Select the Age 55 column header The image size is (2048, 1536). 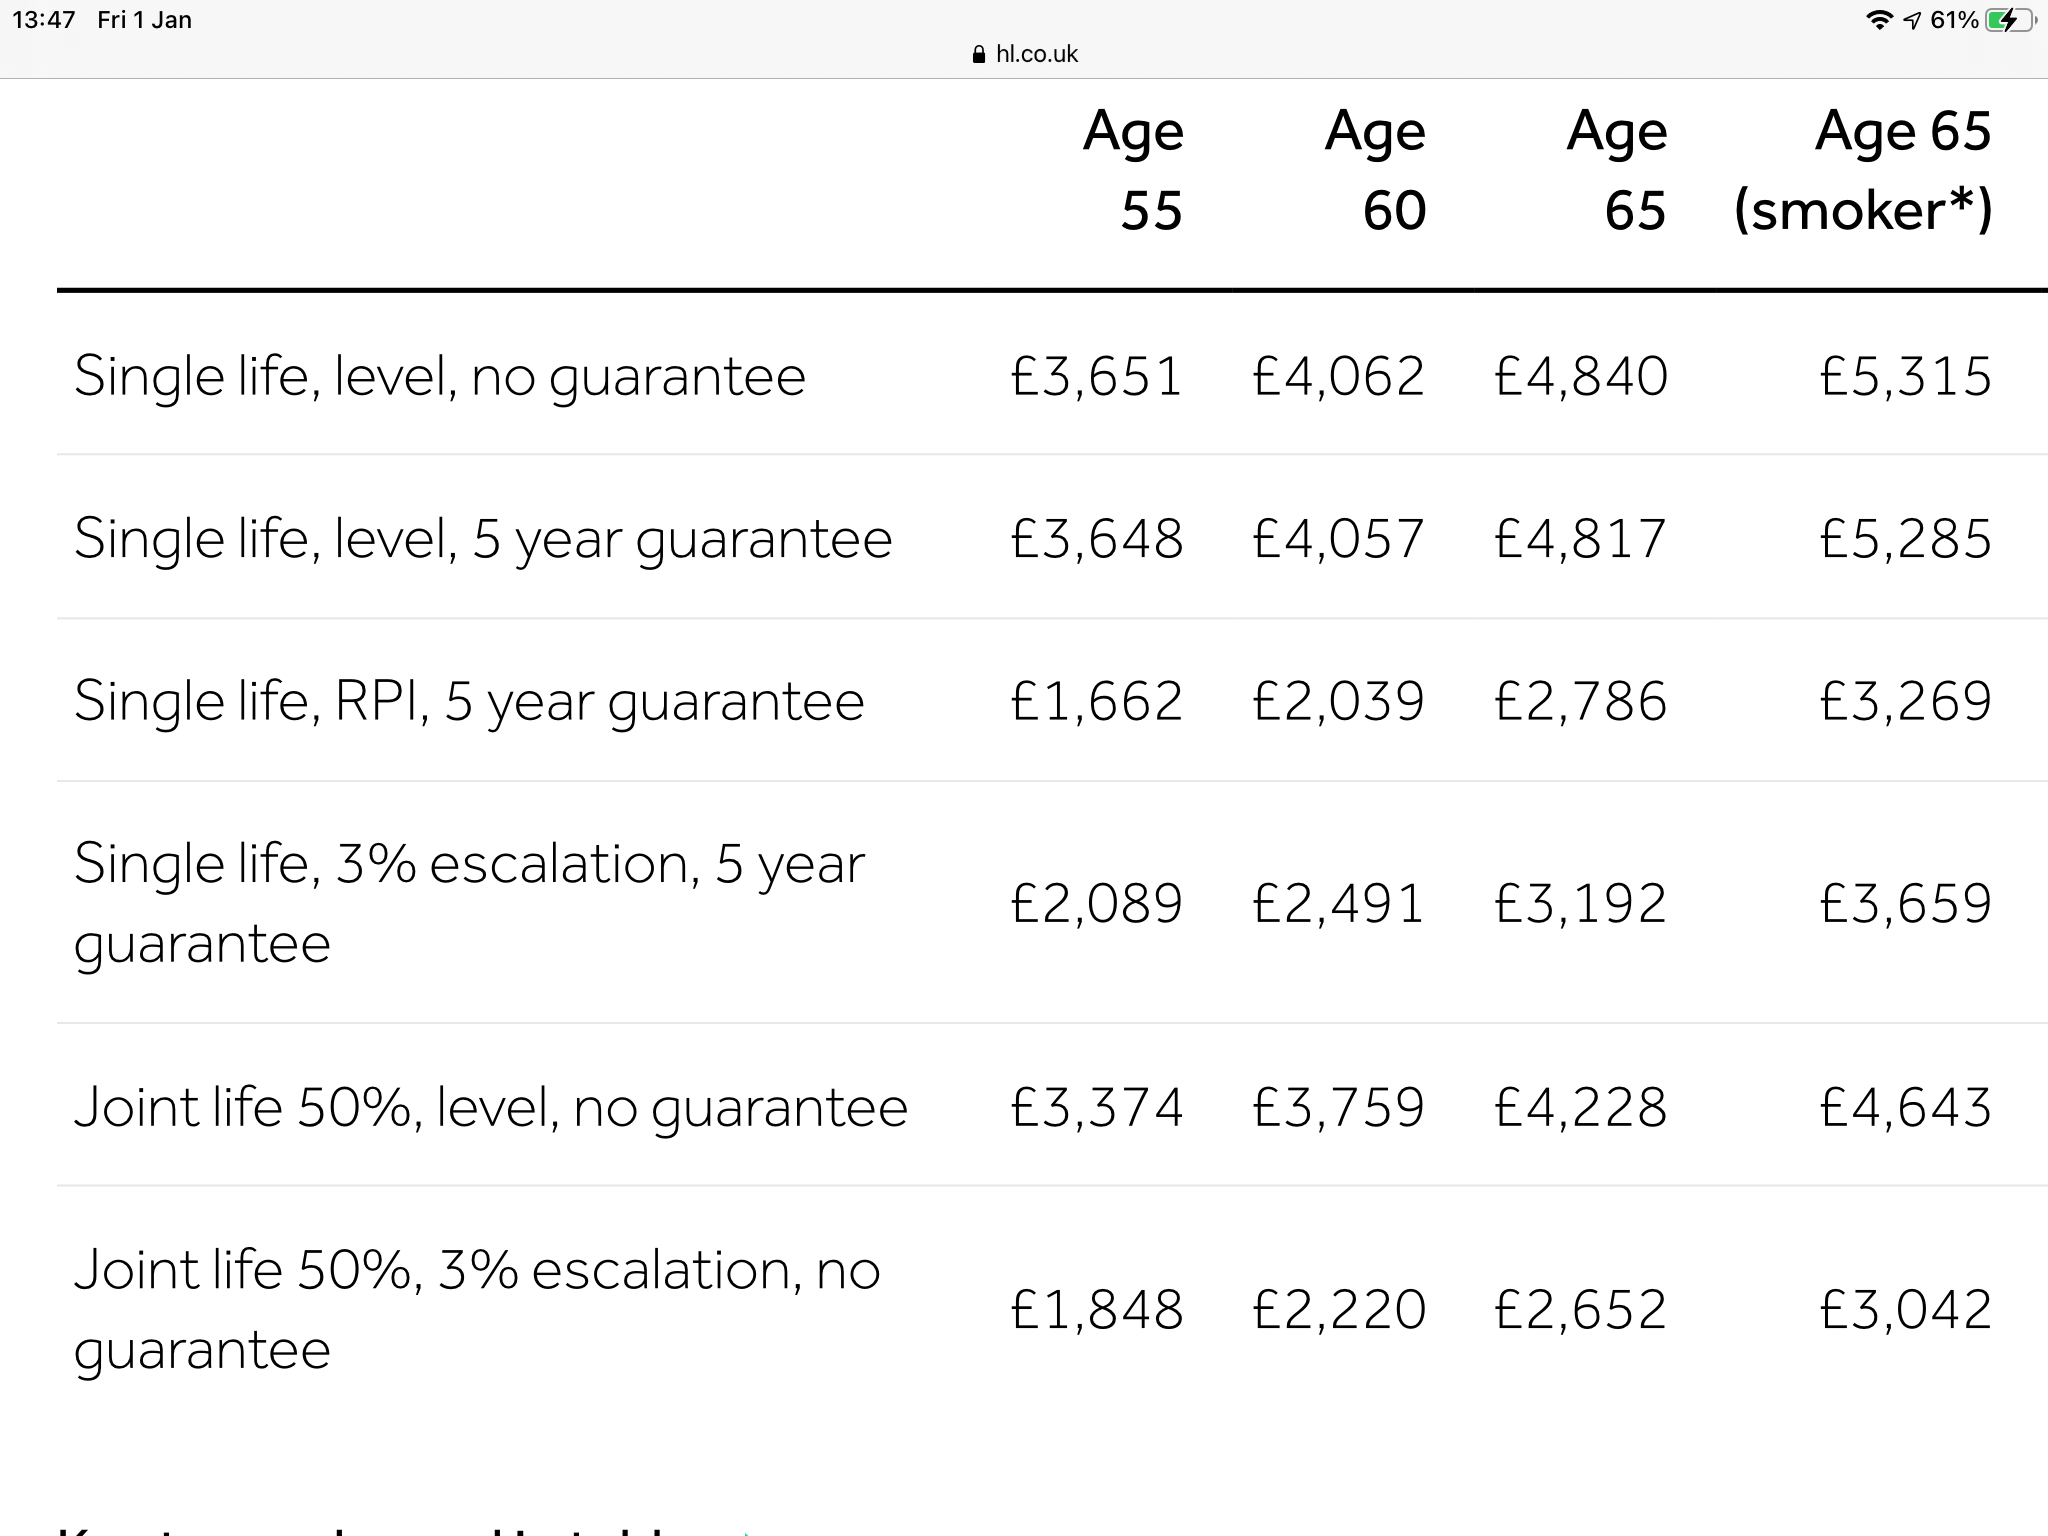coord(1134,170)
